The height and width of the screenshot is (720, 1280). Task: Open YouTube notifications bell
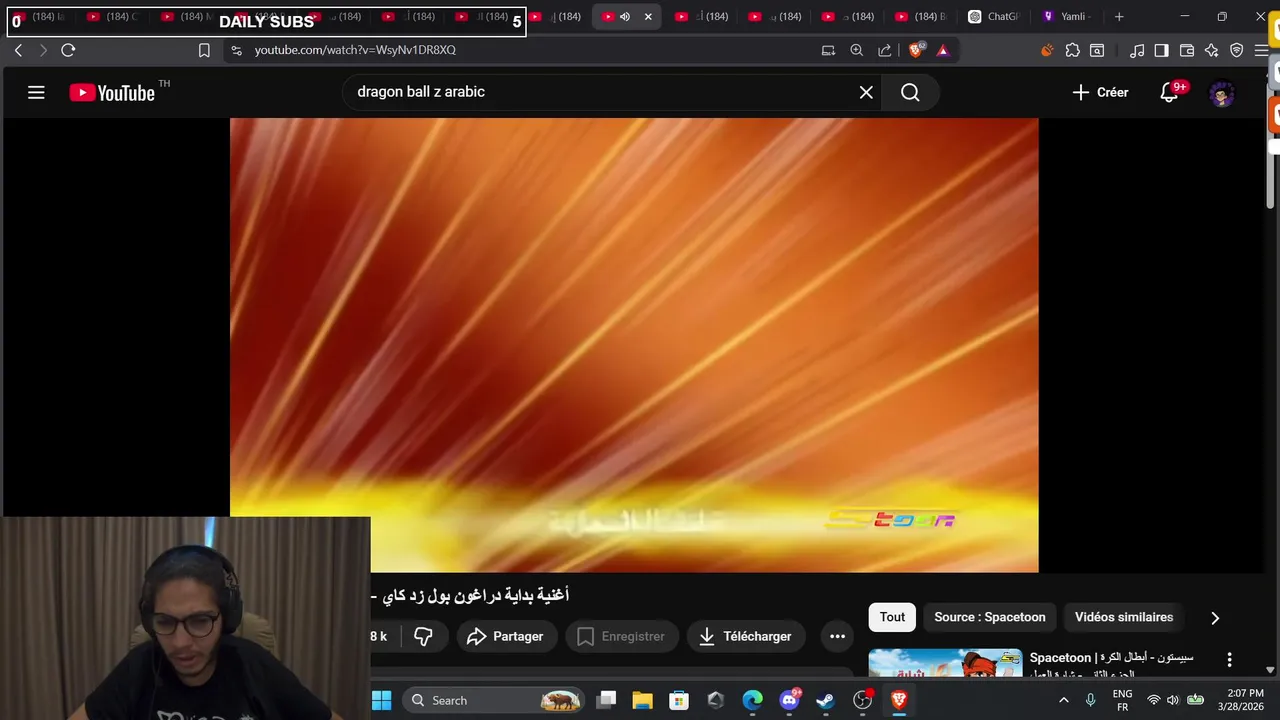coord(1169,92)
